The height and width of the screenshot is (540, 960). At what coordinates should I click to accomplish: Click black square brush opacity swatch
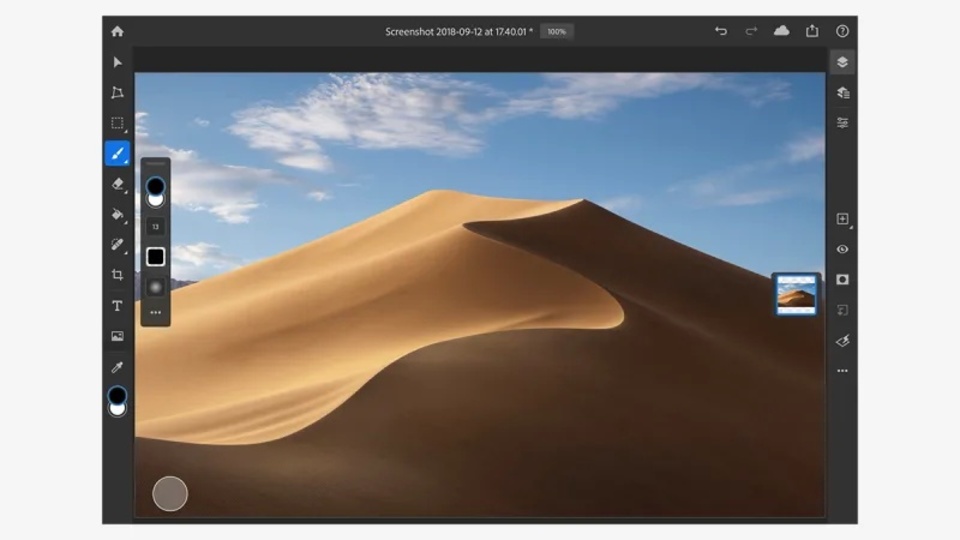point(156,257)
